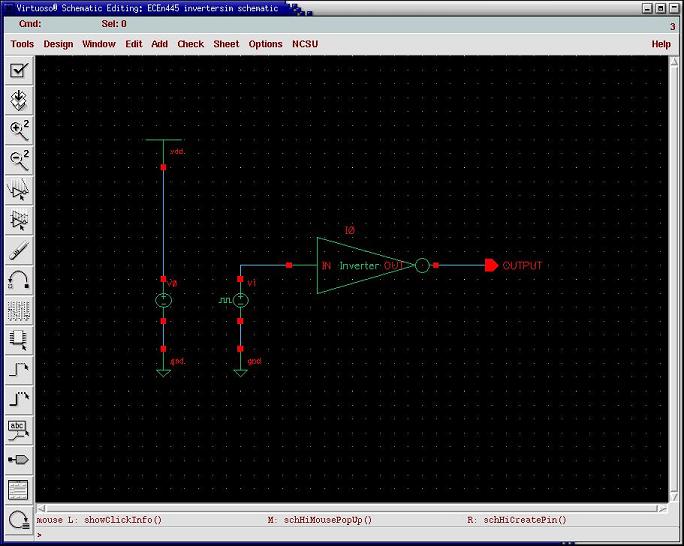Screen dimensions: 684x546
Task: Open the NCSU menu
Action: 304,44
